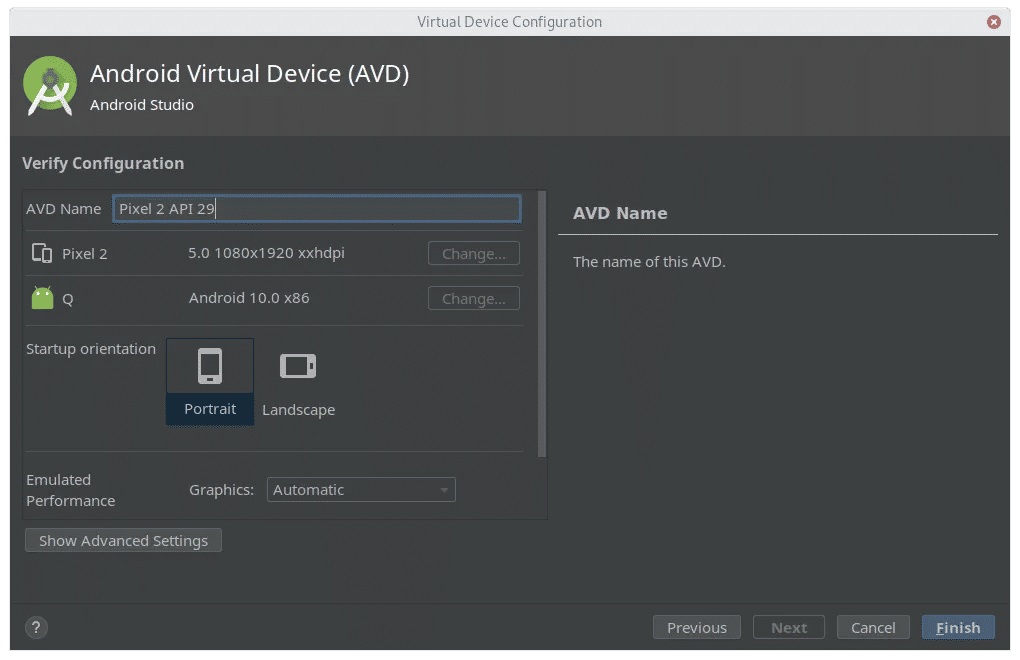The image size is (1020, 660).
Task: Finish creating the virtual device
Action: [x=958, y=627]
